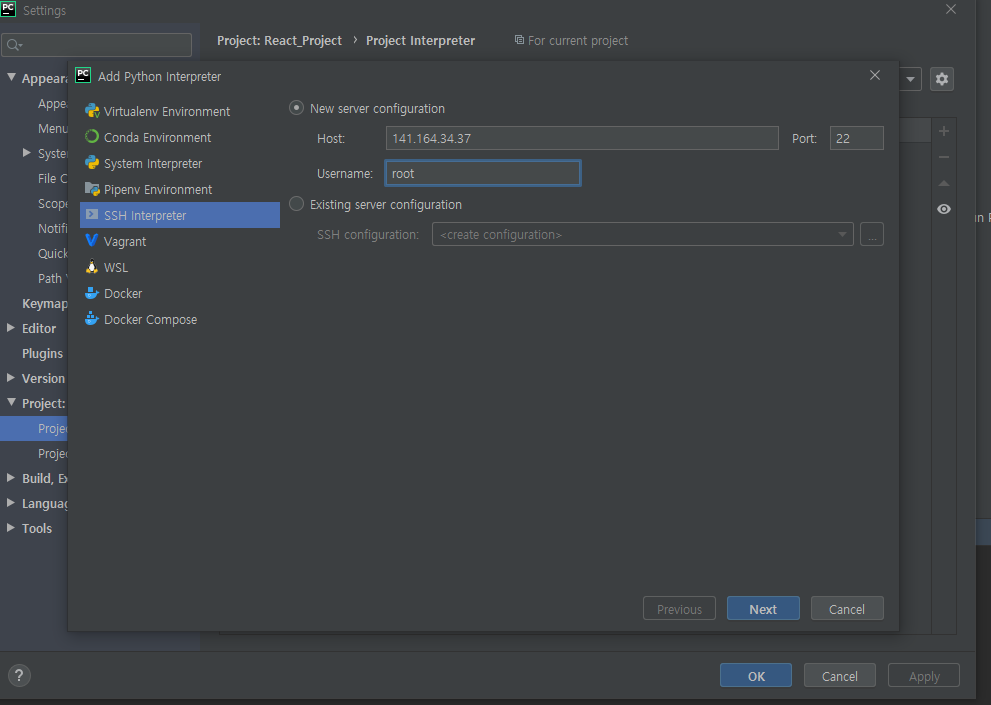Click the minus remove package icon

[x=944, y=157]
